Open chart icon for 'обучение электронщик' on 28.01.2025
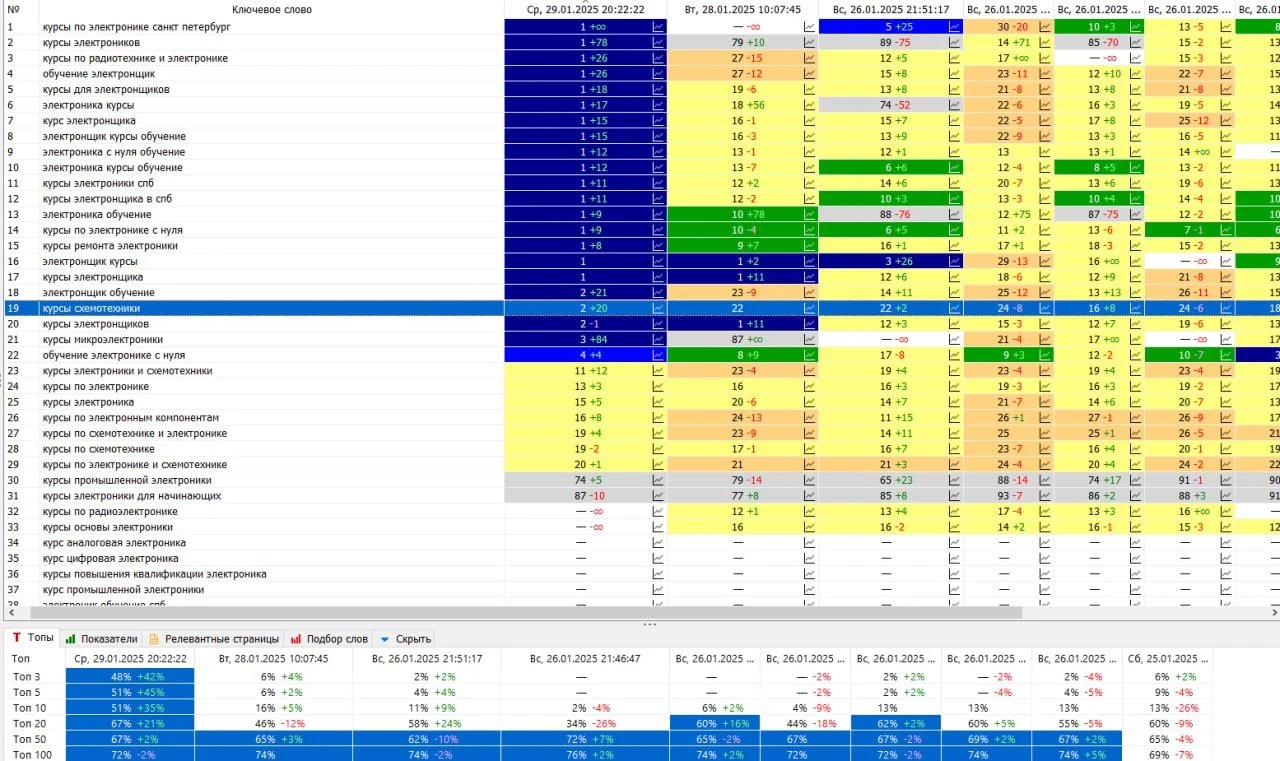The image size is (1280, 761). point(809,74)
